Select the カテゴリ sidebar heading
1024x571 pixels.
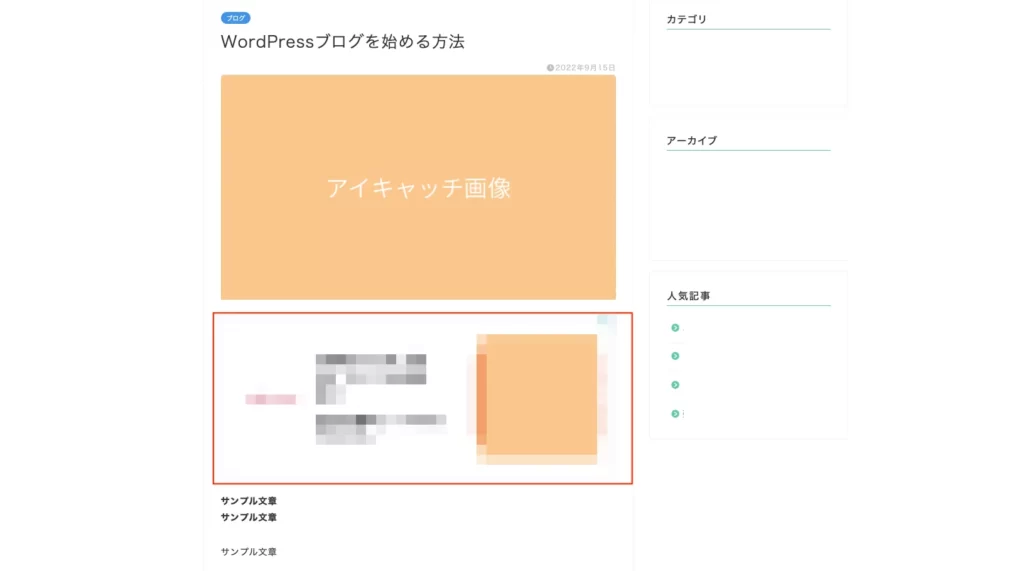click(686, 20)
